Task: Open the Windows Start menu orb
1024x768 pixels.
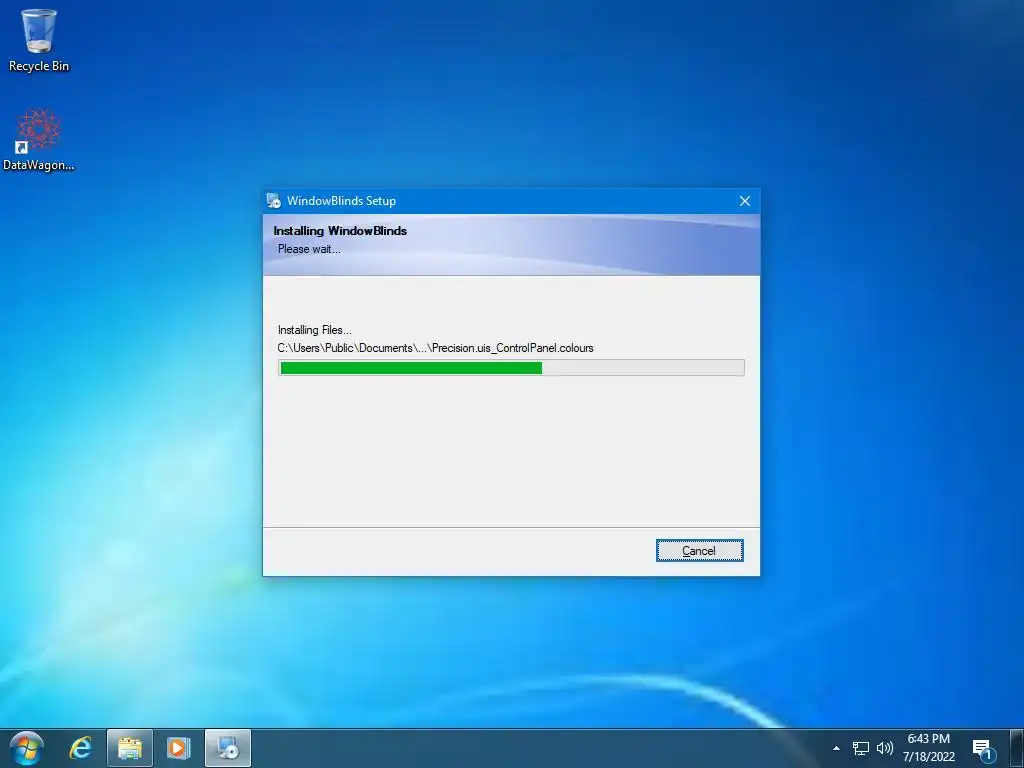Action: coord(27,748)
